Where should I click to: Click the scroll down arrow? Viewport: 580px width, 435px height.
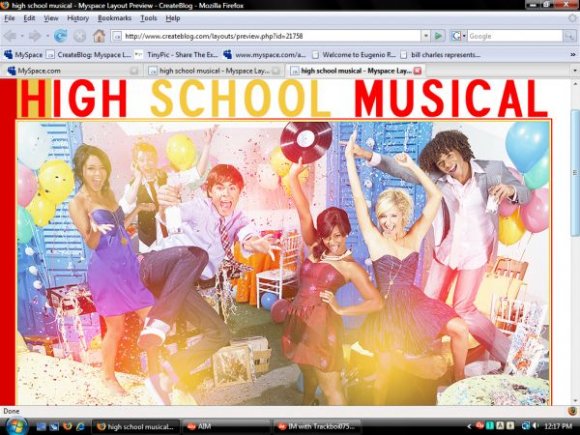point(575,400)
